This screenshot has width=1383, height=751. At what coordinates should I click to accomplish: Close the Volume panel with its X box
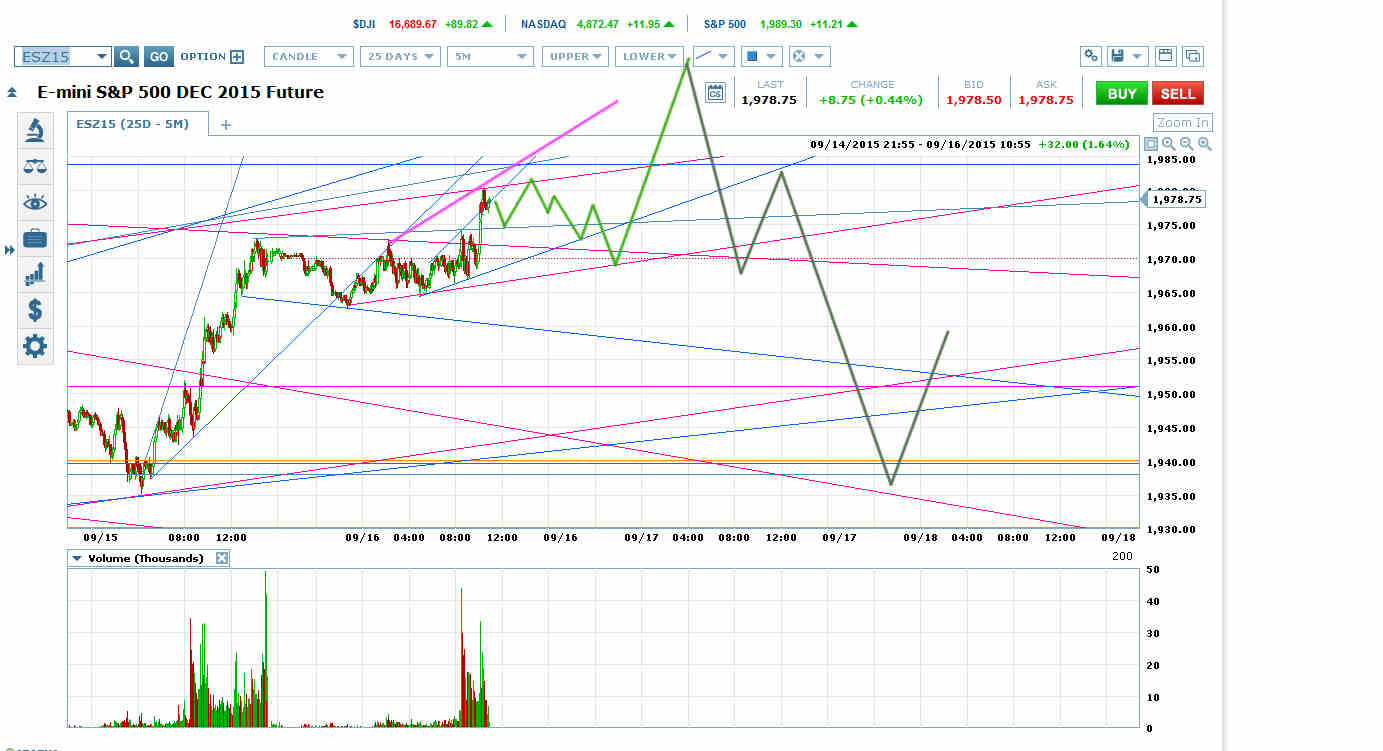[x=222, y=558]
